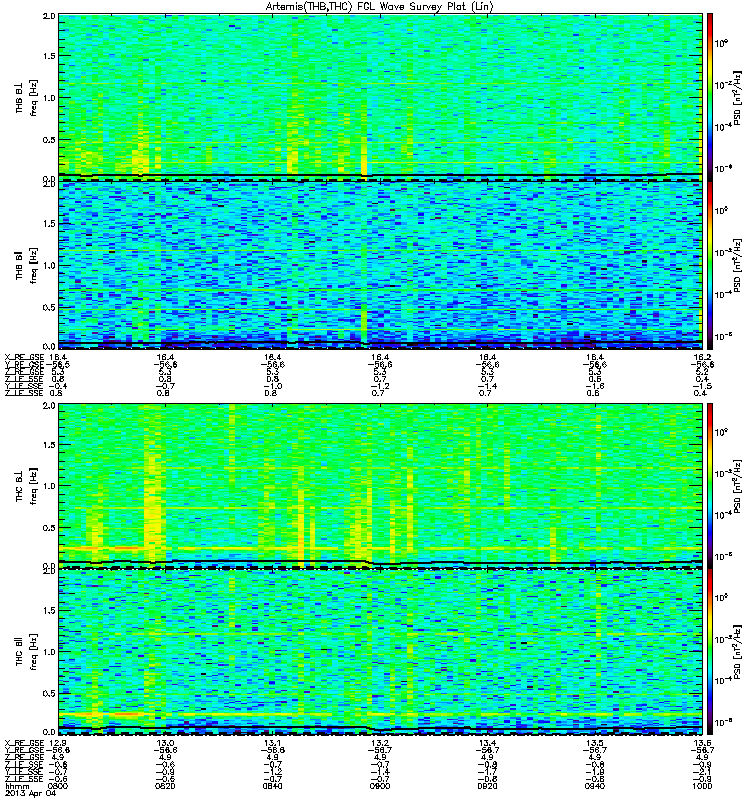The height and width of the screenshot is (800, 750).
Task: Click the '1.0' frequency tick of THB B-parallel panel
Action: (49, 265)
